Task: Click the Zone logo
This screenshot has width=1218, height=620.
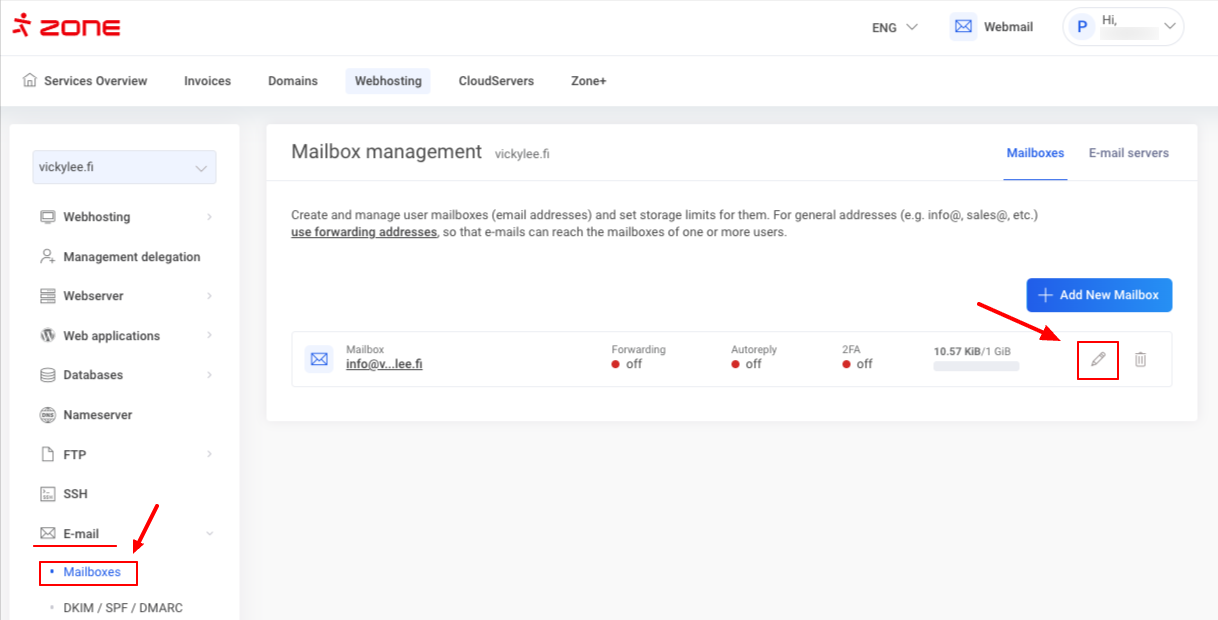Action: coord(66,27)
